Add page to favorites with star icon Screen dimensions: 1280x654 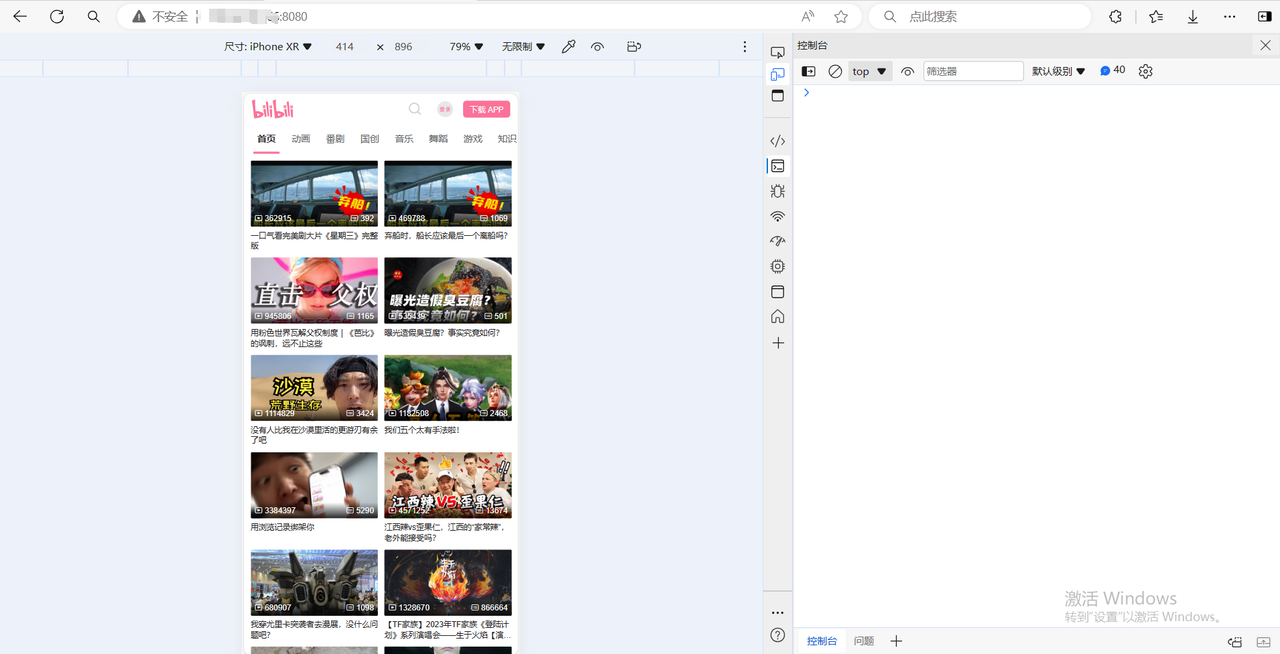click(841, 17)
